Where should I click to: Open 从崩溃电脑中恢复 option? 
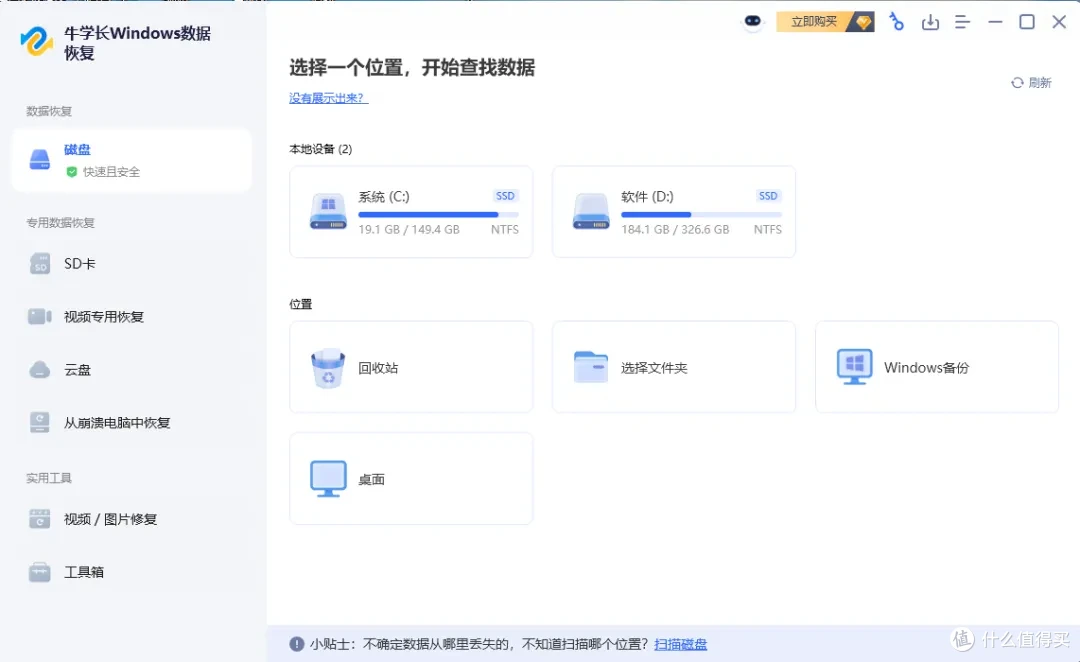tap(131, 423)
